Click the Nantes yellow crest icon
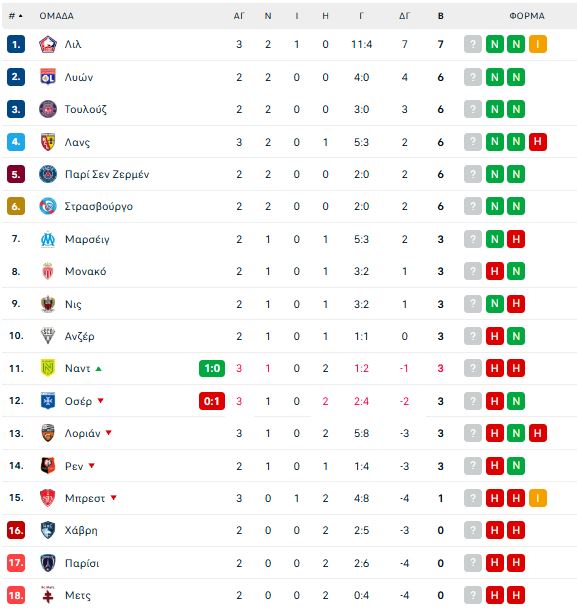 click(48, 368)
